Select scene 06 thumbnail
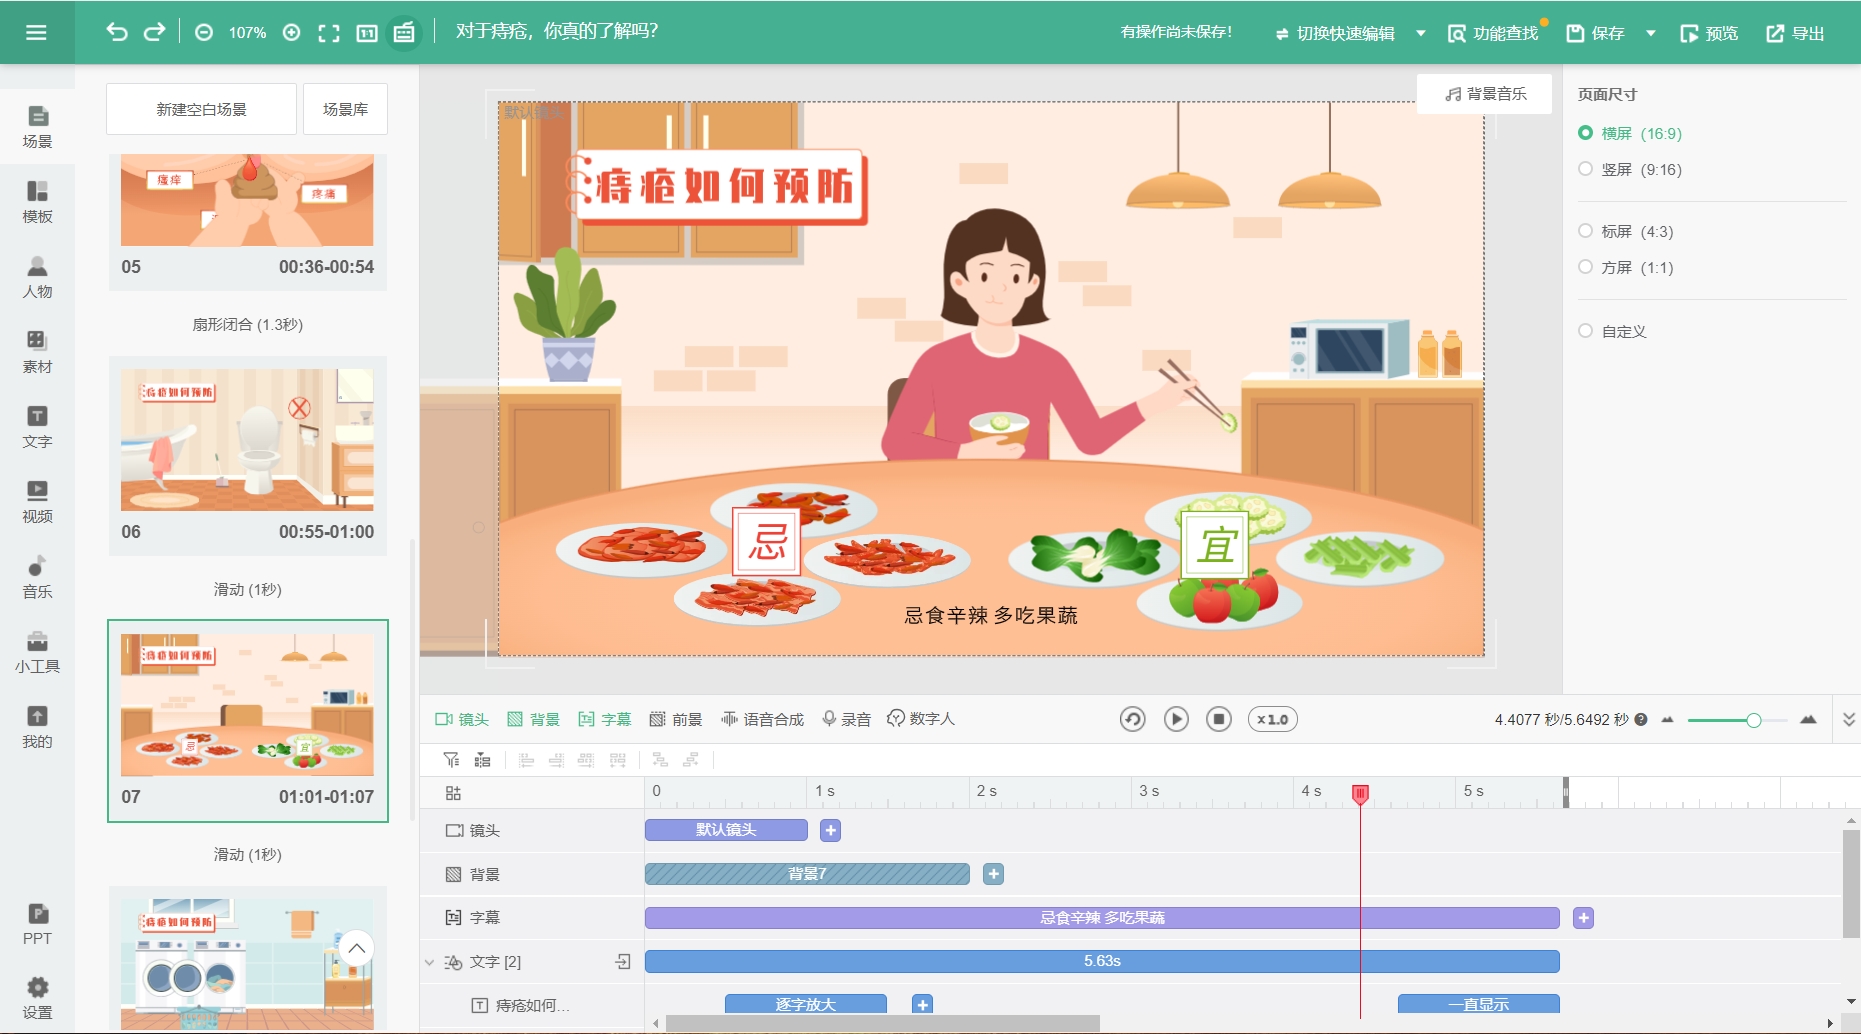This screenshot has width=1861, height=1034. (247, 440)
